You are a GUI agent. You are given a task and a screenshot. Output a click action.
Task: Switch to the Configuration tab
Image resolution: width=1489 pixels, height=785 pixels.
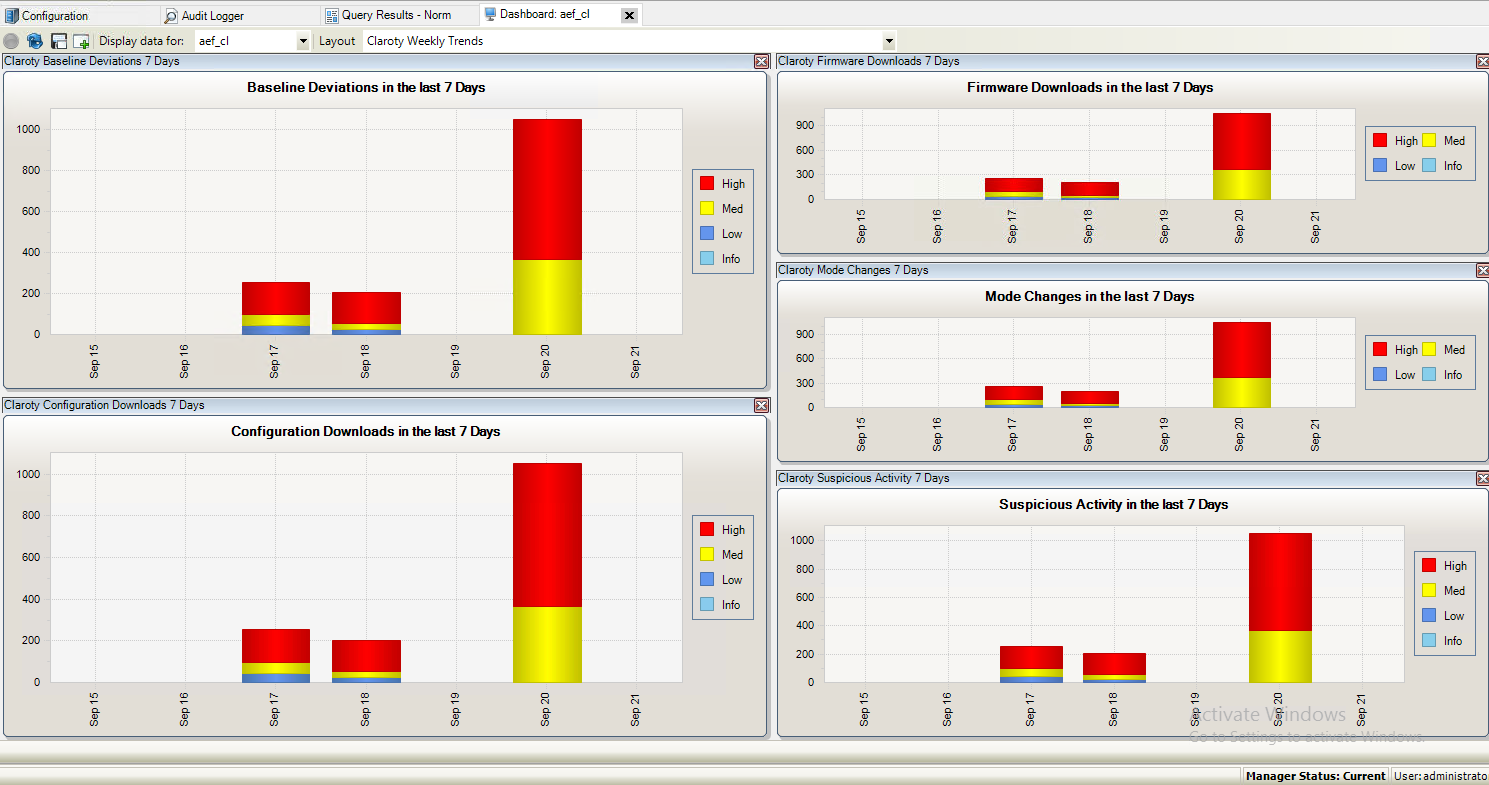pos(55,15)
